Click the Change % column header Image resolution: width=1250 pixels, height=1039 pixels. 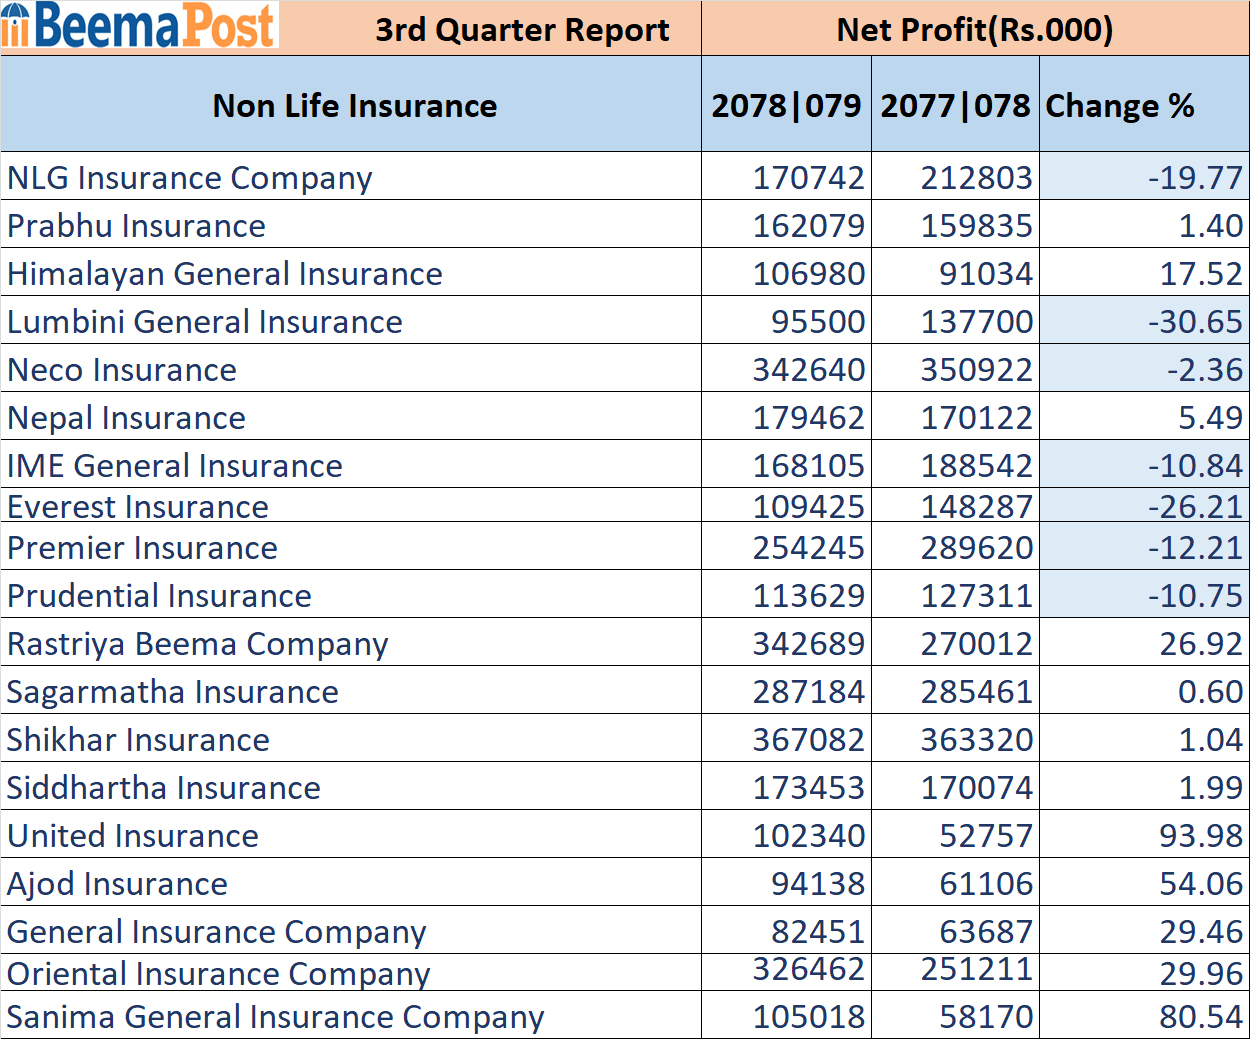1119,106
